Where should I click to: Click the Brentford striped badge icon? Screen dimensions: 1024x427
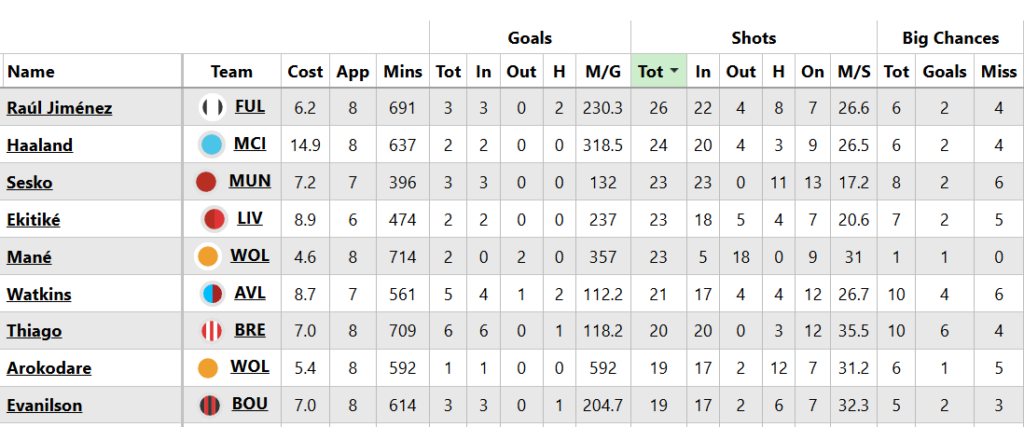point(211,331)
